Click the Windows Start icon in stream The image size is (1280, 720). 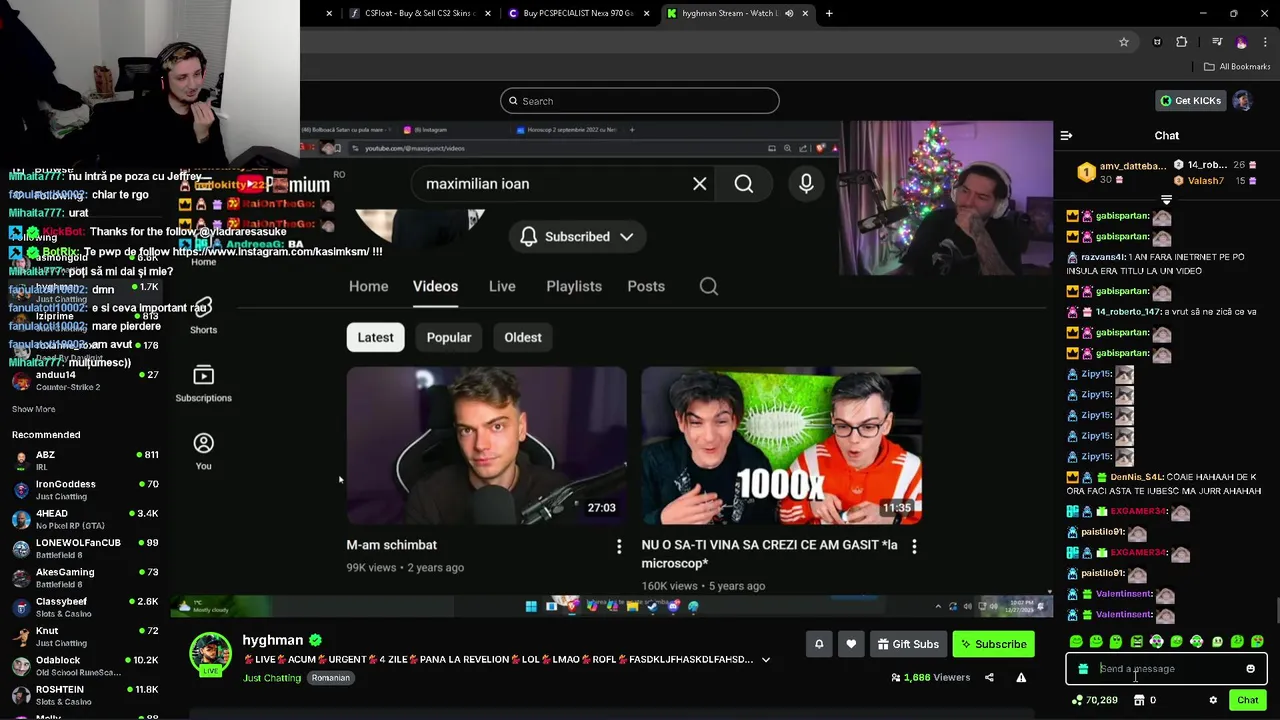[x=531, y=606]
